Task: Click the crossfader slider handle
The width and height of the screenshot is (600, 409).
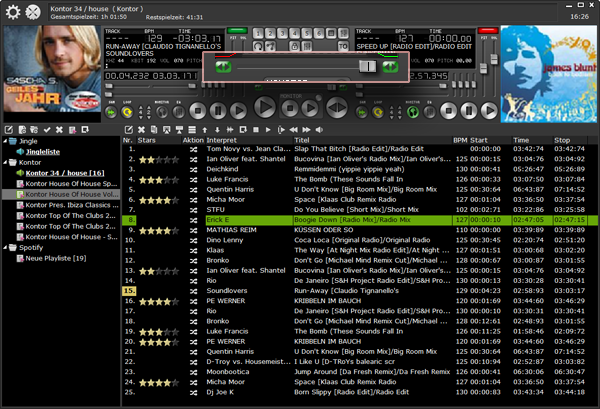Action: (x=368, y=67)
